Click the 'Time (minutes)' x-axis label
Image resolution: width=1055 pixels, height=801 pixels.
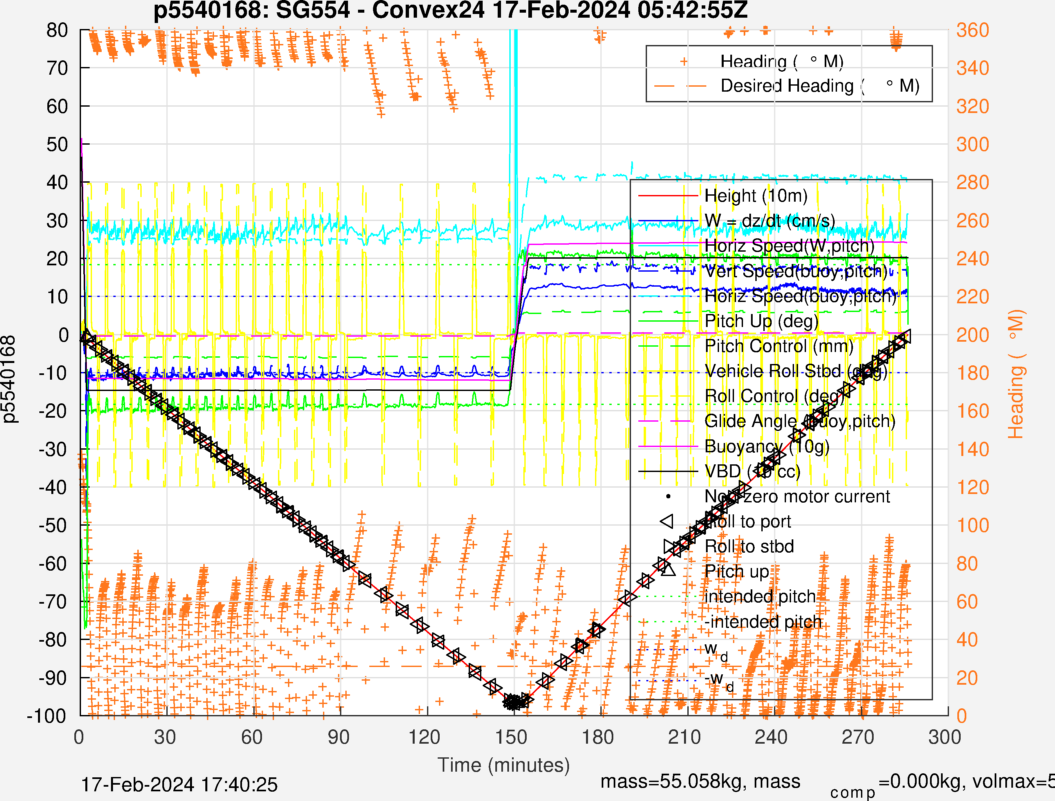tap(504, 765)
